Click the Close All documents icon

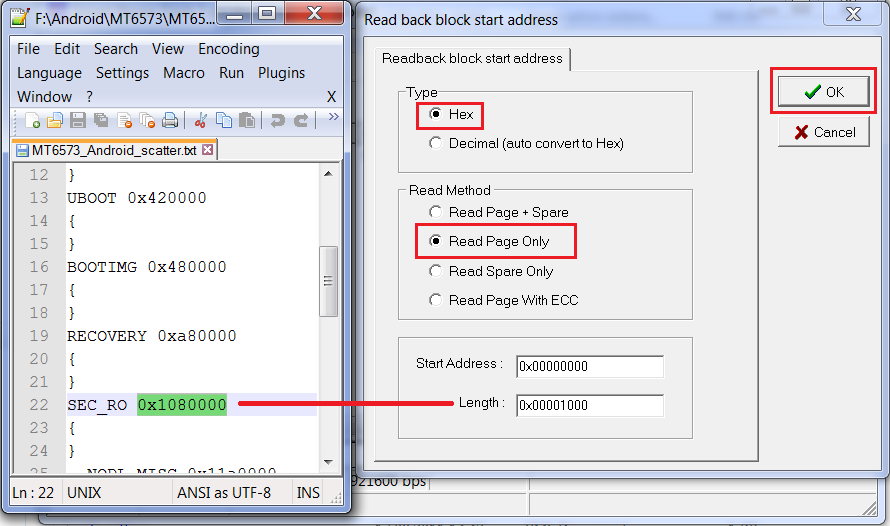coord(147,120)
